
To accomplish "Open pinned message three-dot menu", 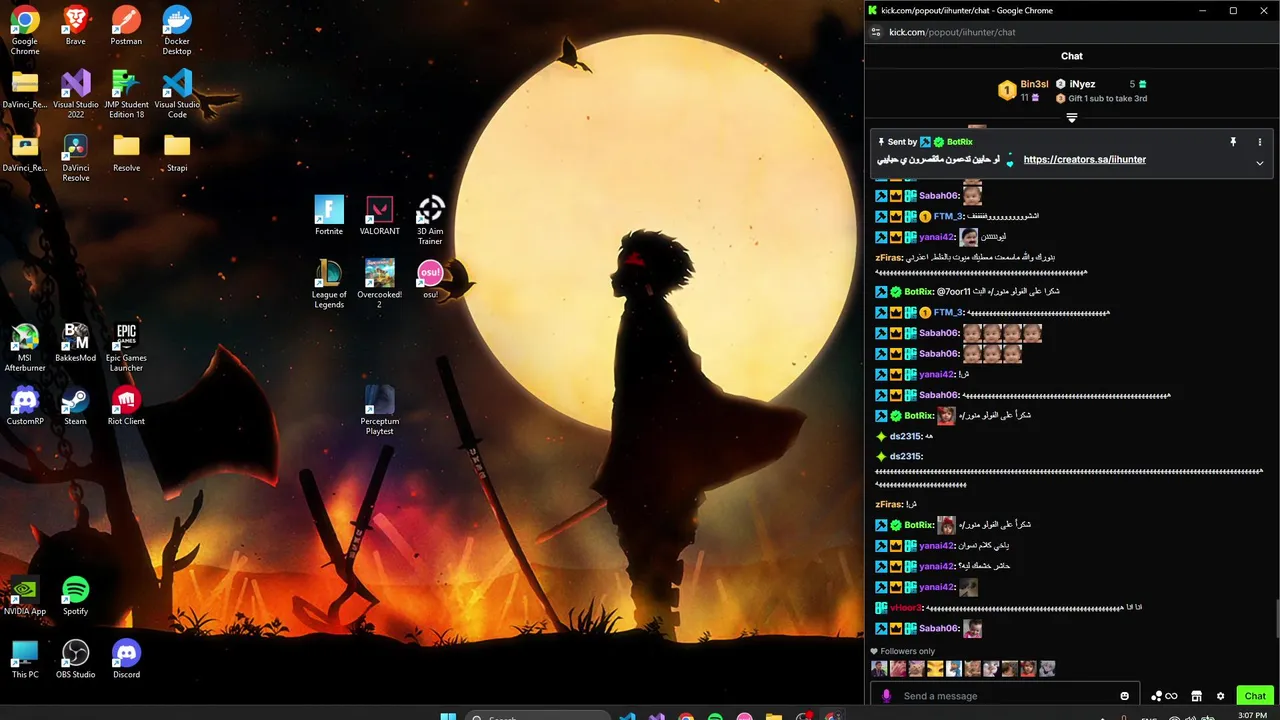I will (1260, 142).
